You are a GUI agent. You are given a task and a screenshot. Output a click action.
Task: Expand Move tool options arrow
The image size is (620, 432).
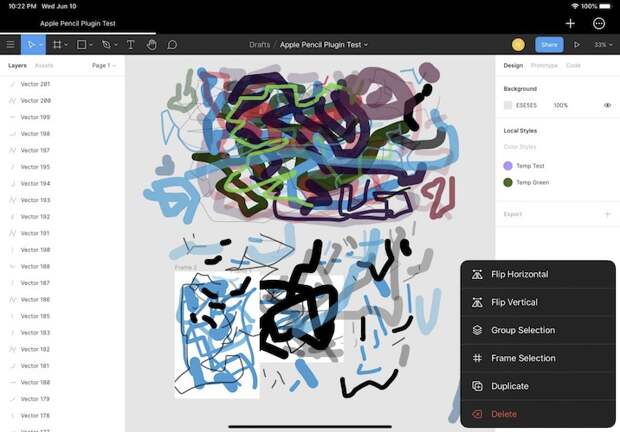click(x=41, y=45)
